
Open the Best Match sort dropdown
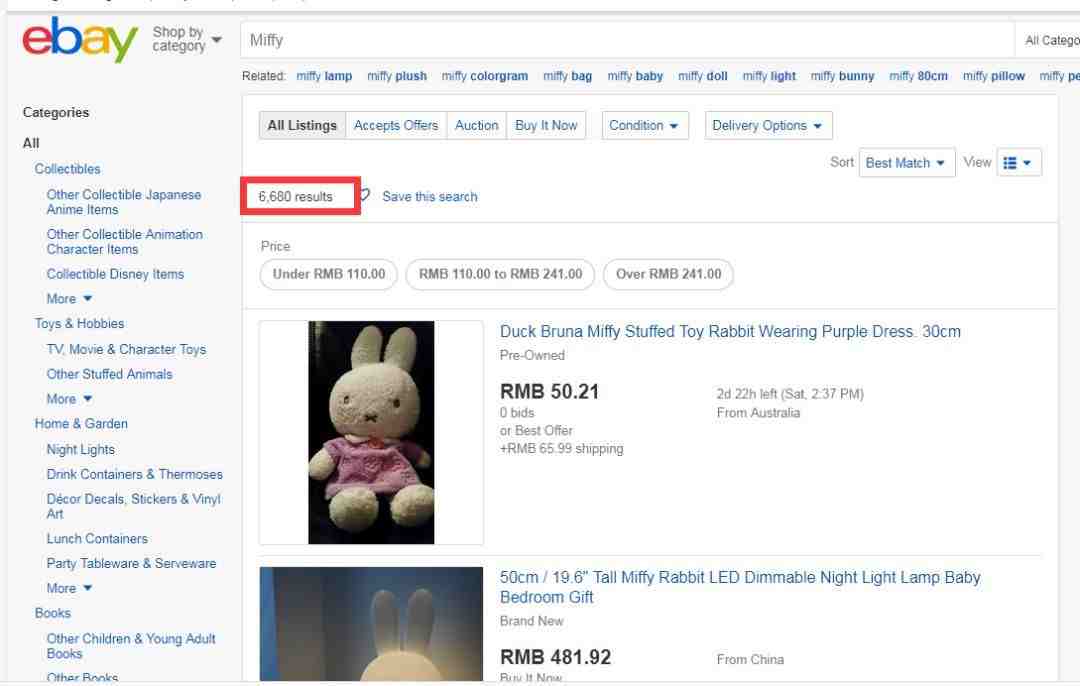[x=906, y=163]
